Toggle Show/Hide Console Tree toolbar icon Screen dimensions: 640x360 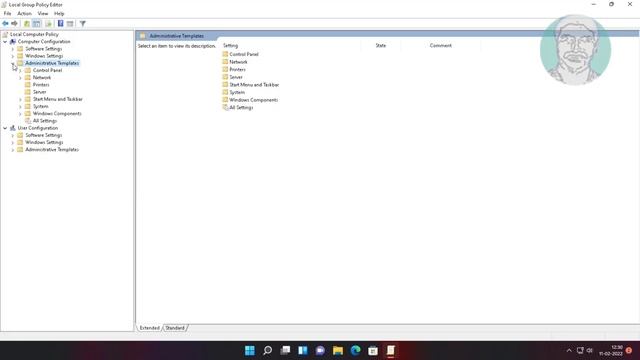pyautogui.click(x=36, y=24)
